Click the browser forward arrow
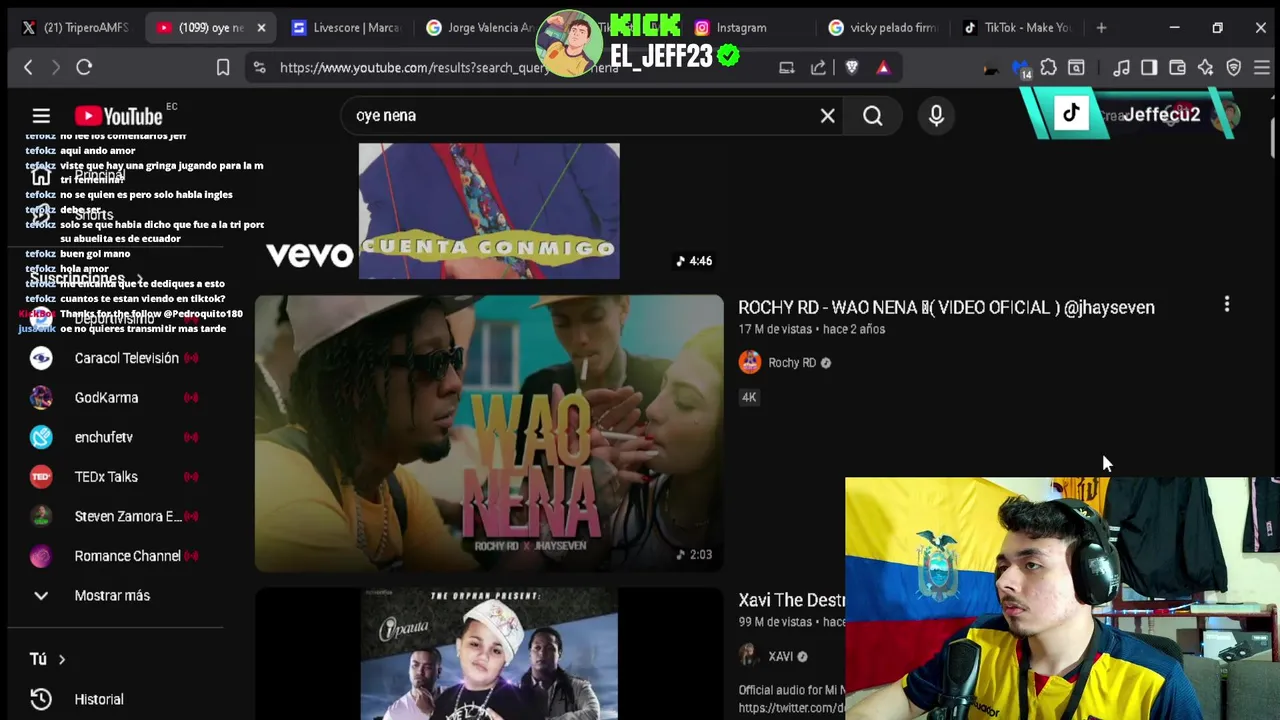1280x720 pixels. pyautogui.click(x=56, y=67)
